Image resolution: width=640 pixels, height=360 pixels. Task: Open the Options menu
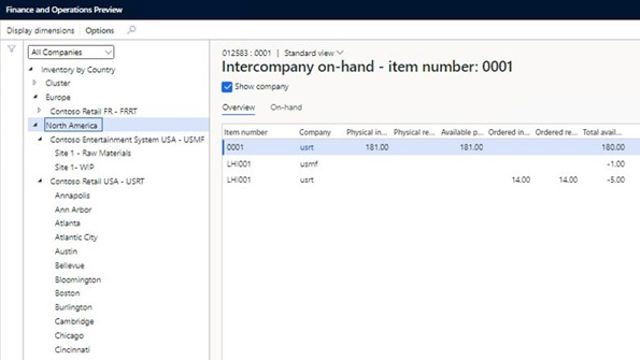click(x=100, y=31)
